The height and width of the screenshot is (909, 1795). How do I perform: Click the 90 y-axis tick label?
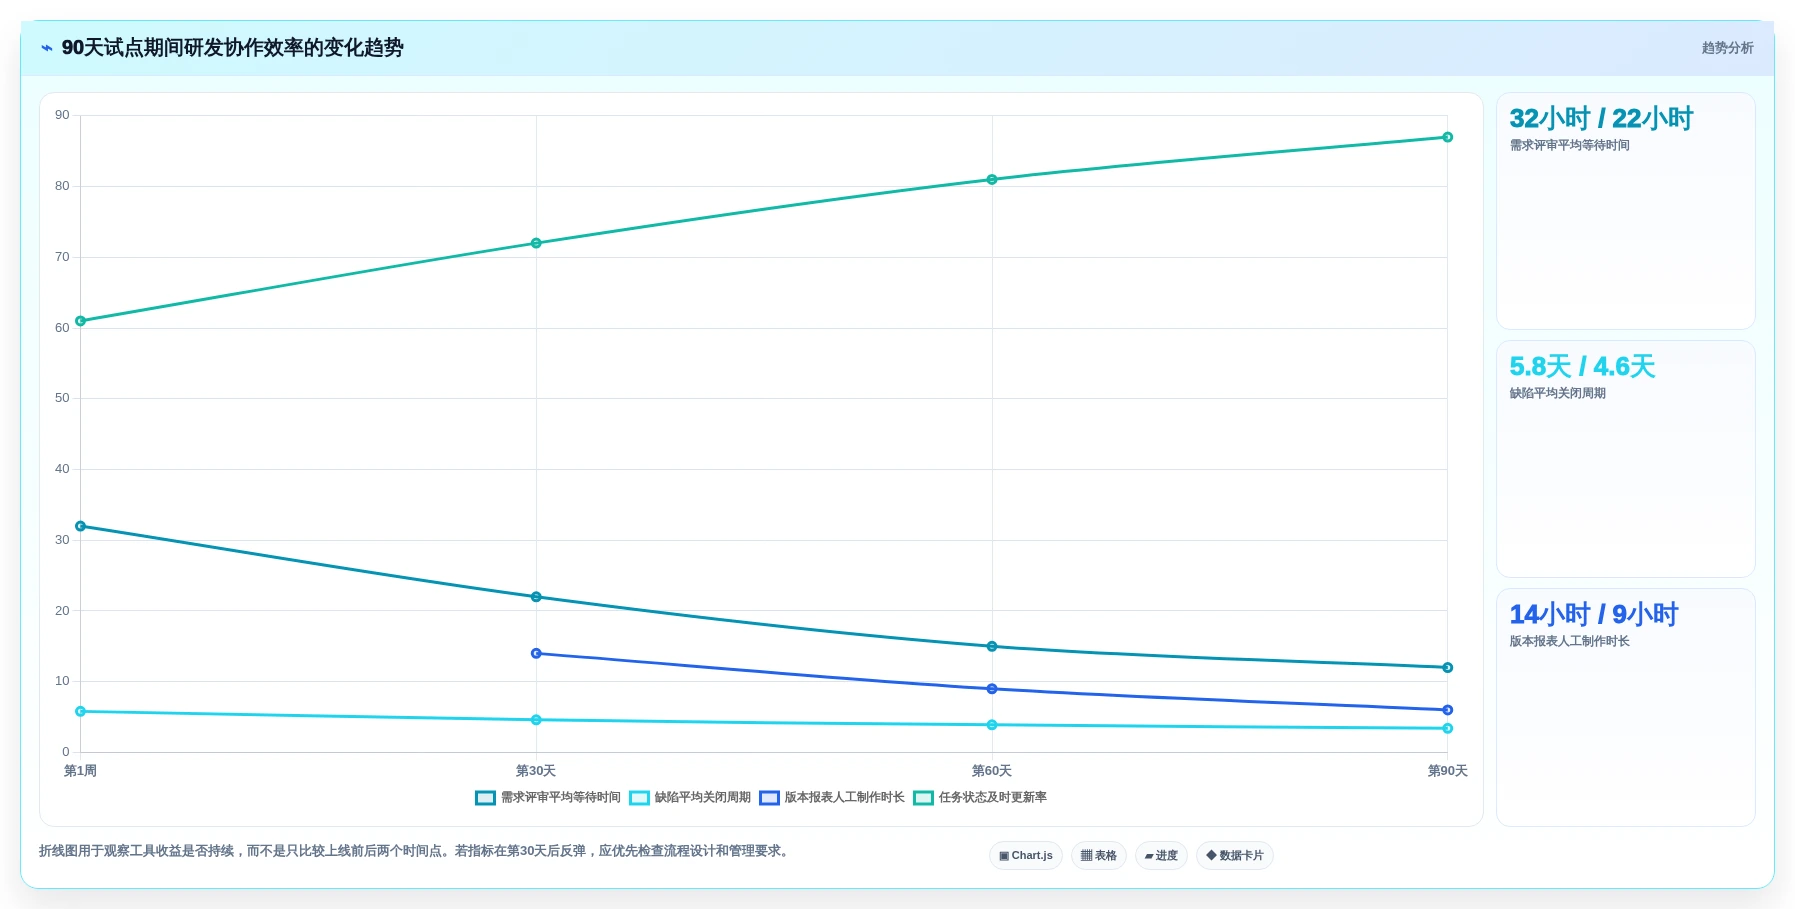(x=62, y=115)
